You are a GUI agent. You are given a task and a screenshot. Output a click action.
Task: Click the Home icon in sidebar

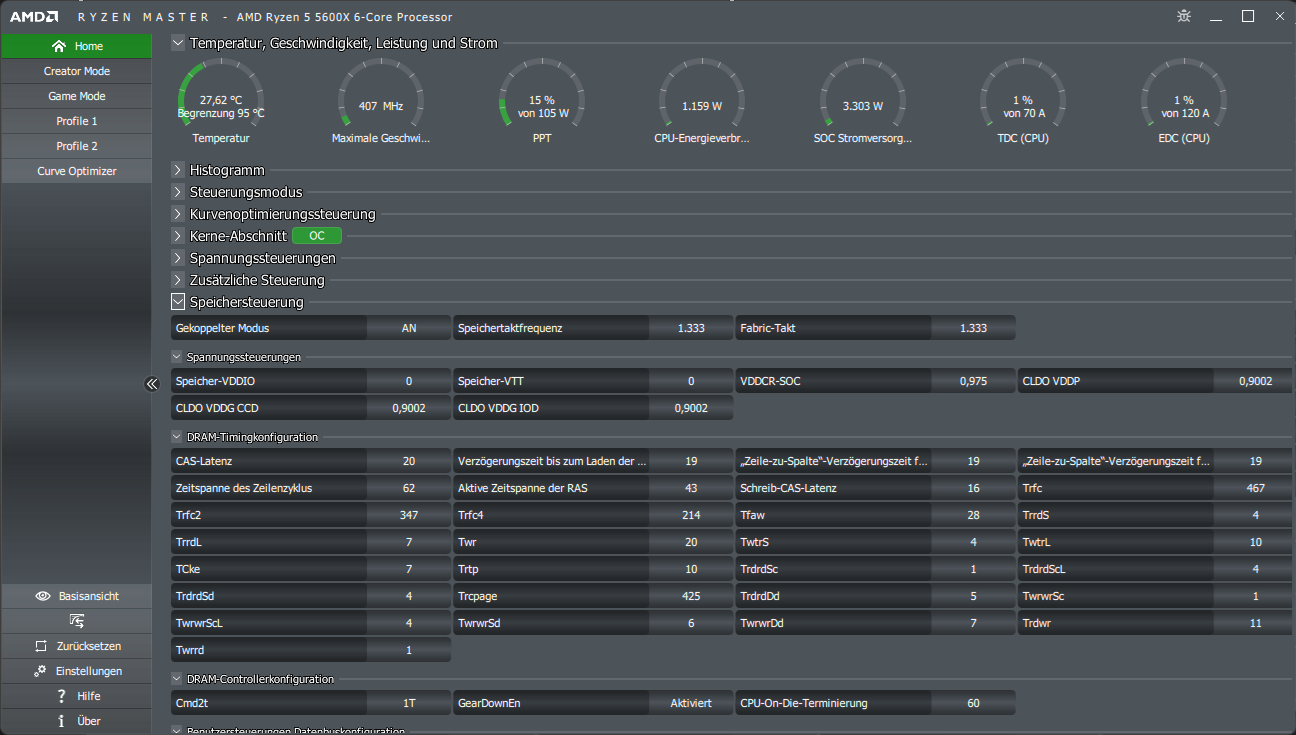point(59,46)
